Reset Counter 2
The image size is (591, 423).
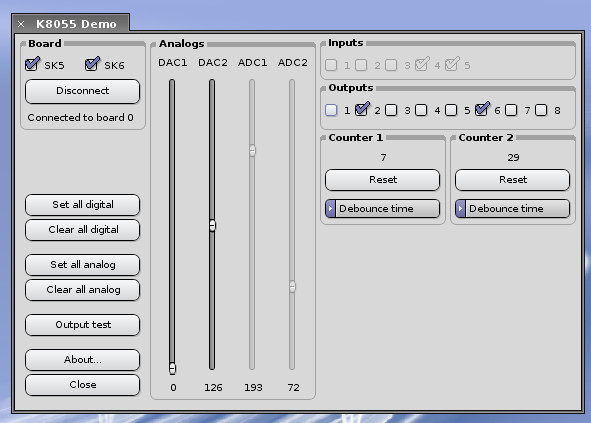point(512,180)
